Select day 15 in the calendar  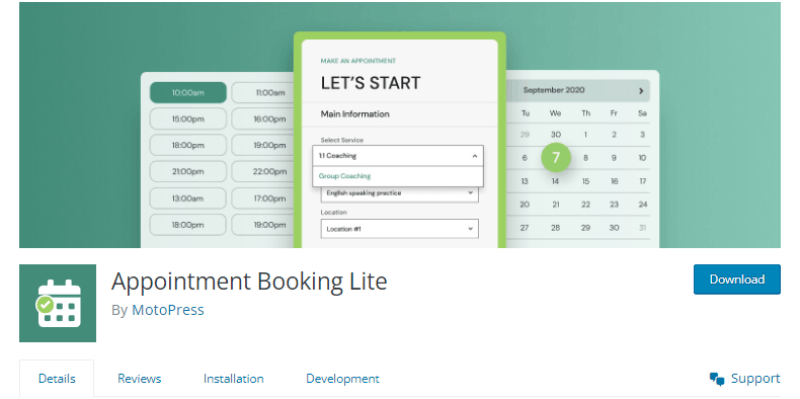pos(585,181)
